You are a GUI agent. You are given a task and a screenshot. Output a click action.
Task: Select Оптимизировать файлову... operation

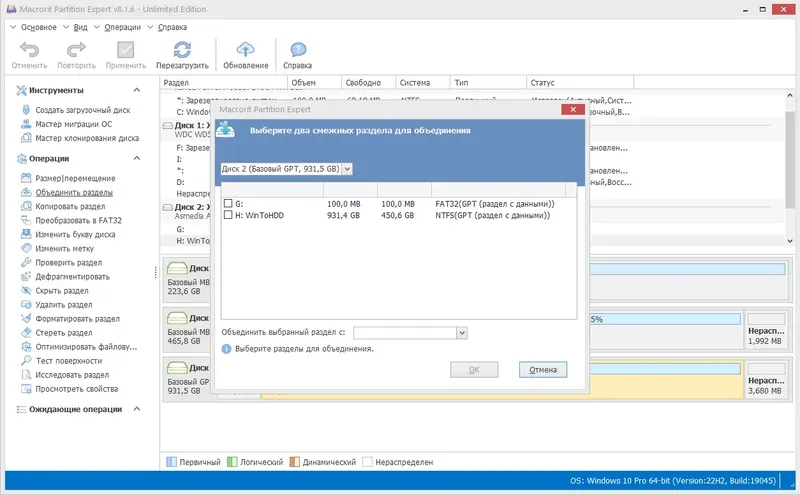pyautogui.click(x=86, y=346)
